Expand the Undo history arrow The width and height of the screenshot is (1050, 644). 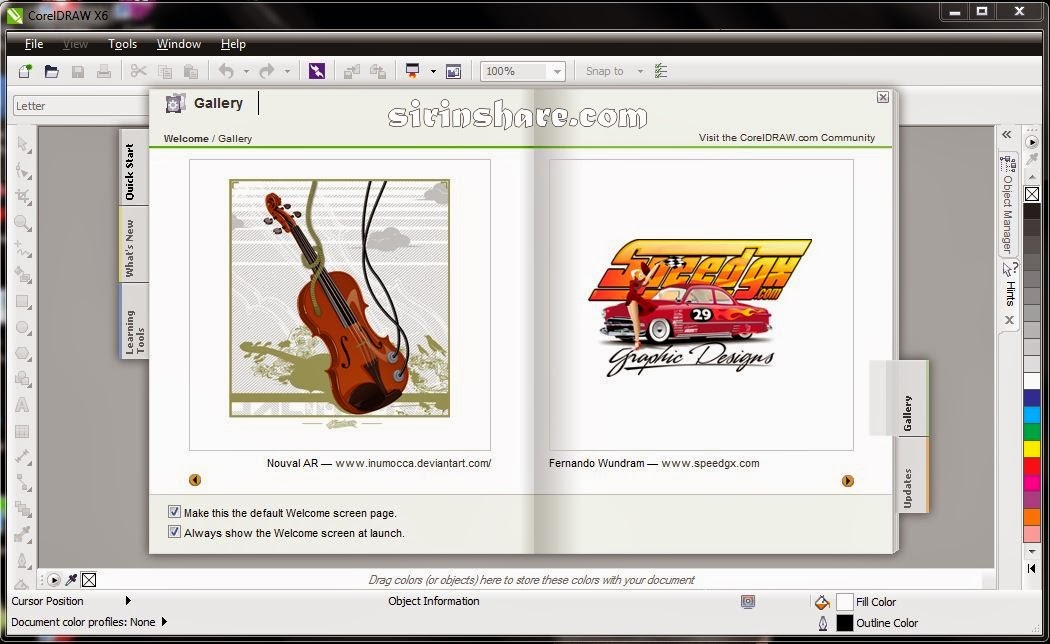point(246,71)
